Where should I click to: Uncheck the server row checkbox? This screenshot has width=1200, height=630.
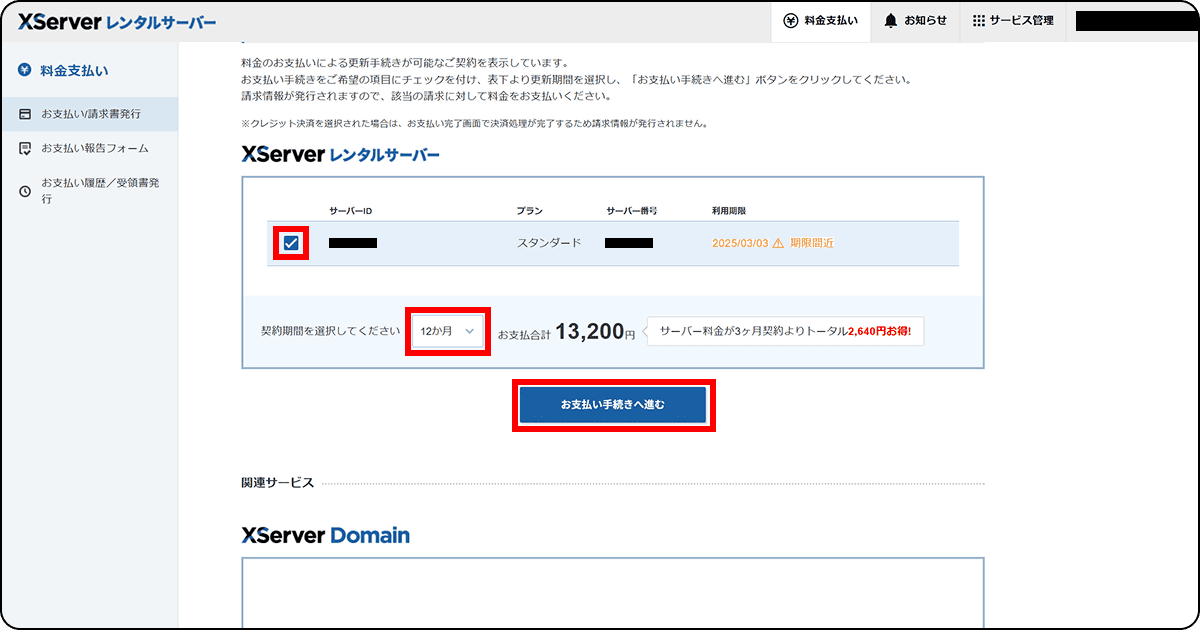pos(291,243)
